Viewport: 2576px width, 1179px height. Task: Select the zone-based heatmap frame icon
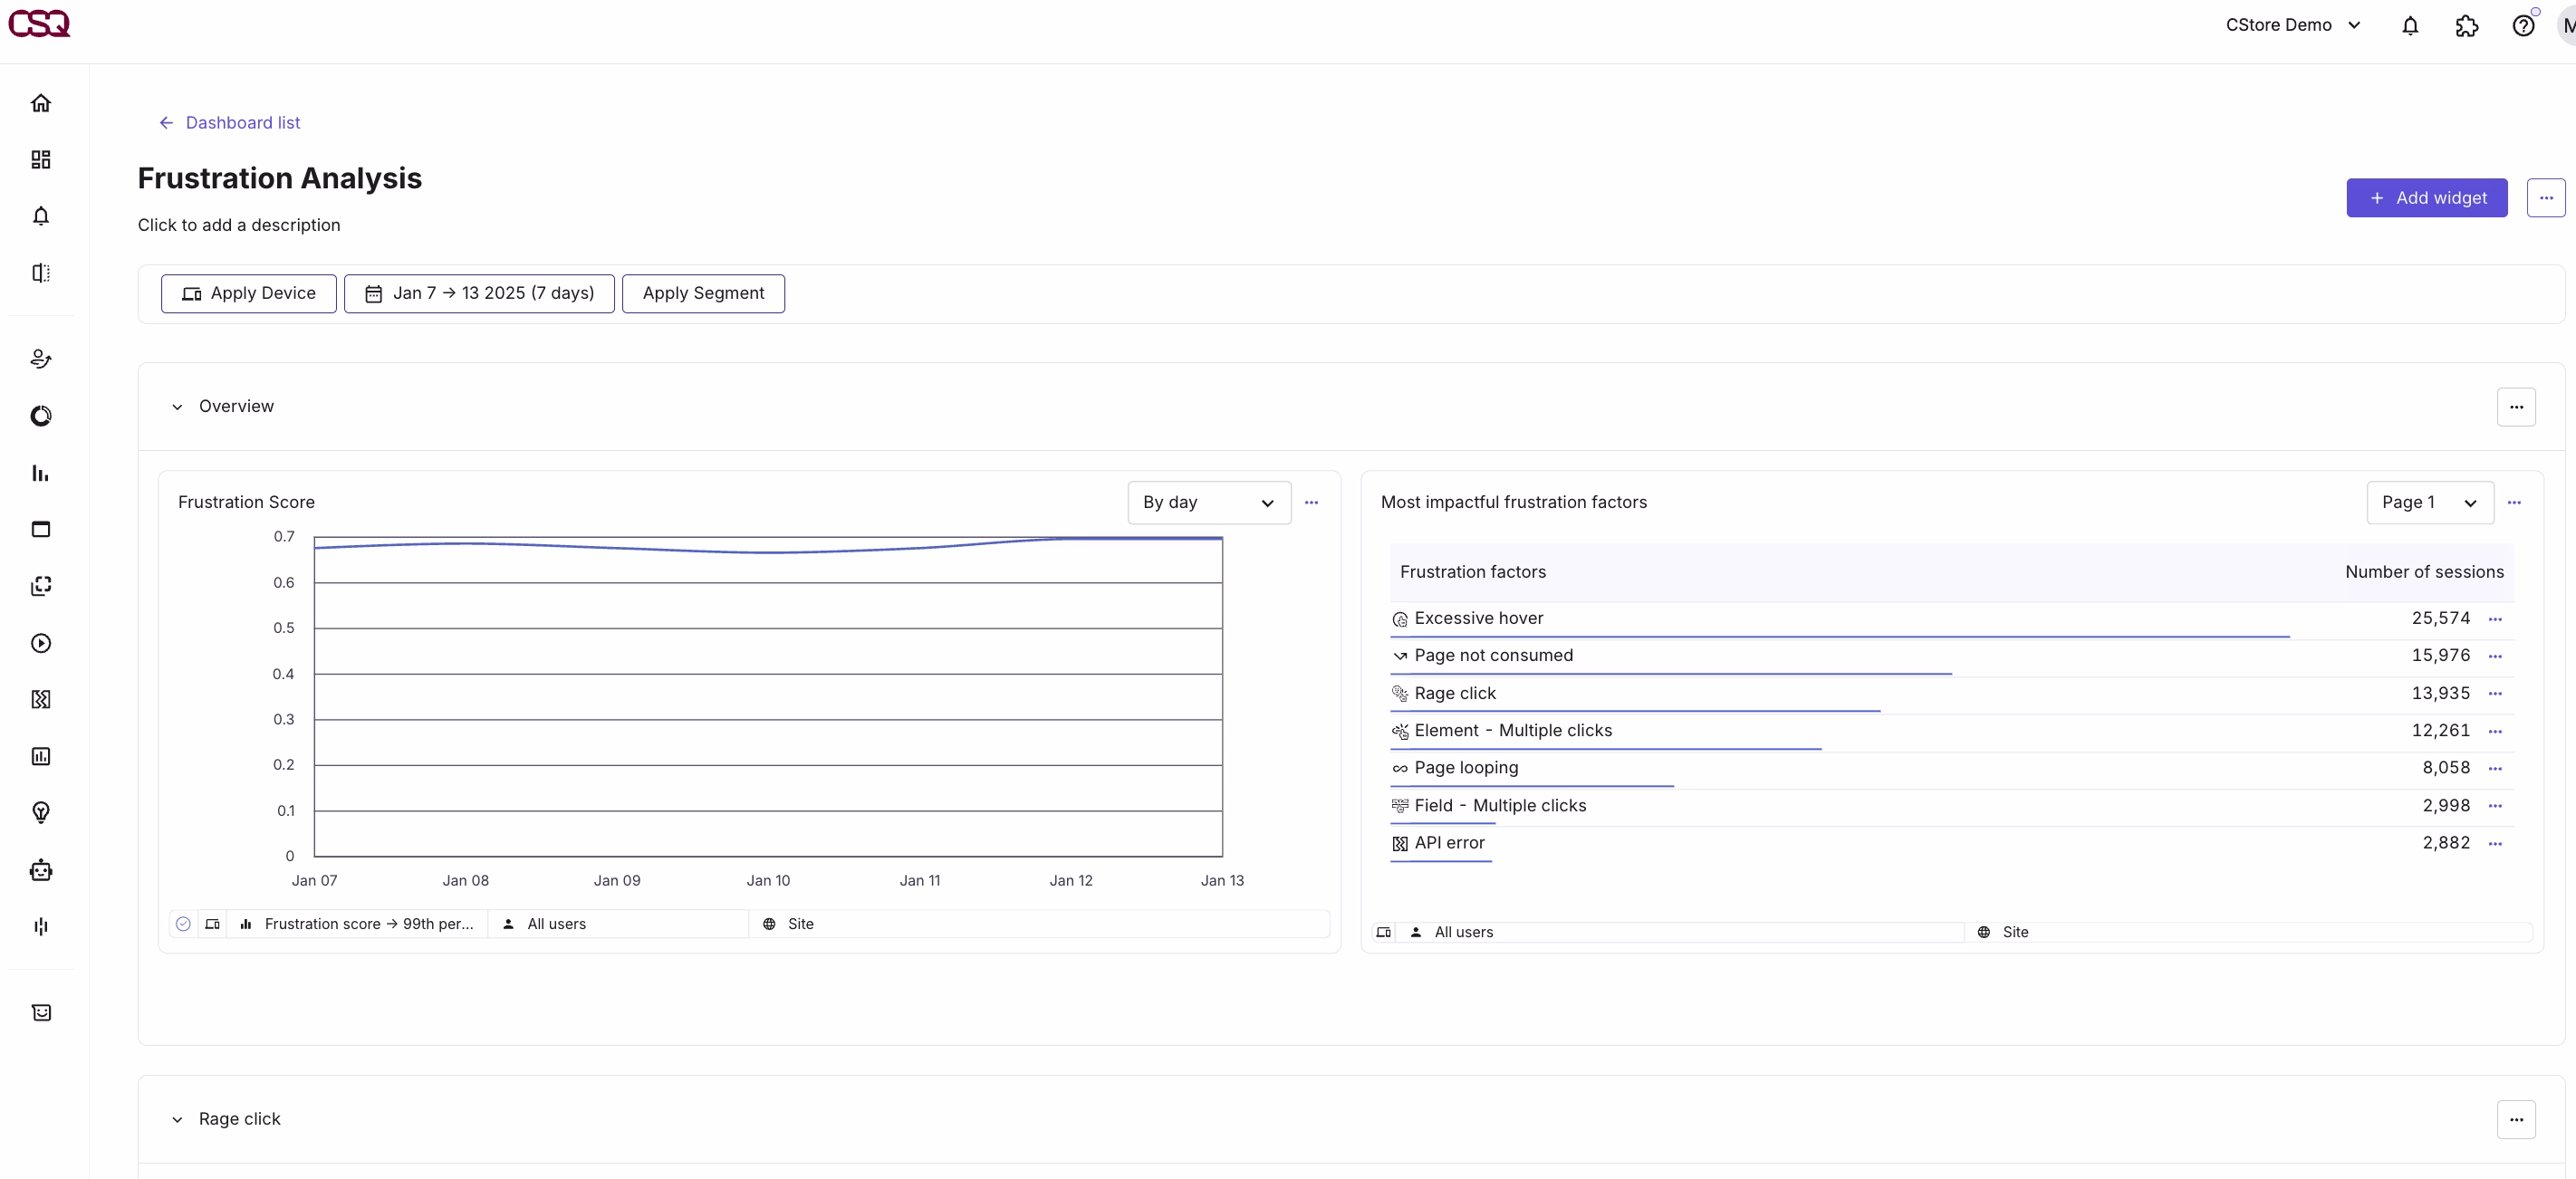(x=40, y=587)
